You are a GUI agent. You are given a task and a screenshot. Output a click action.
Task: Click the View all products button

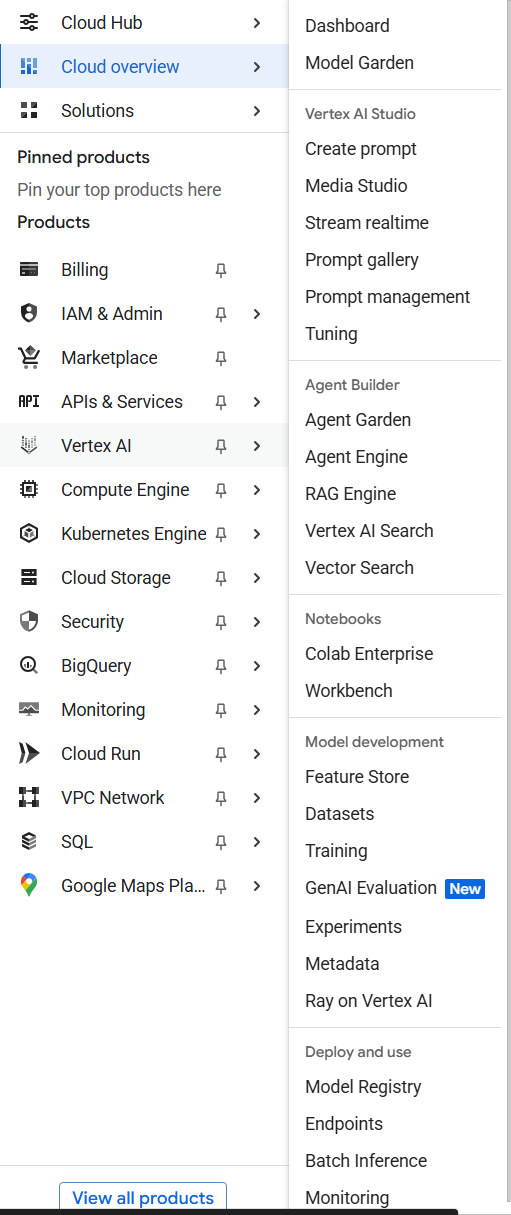click(143, 1198)
